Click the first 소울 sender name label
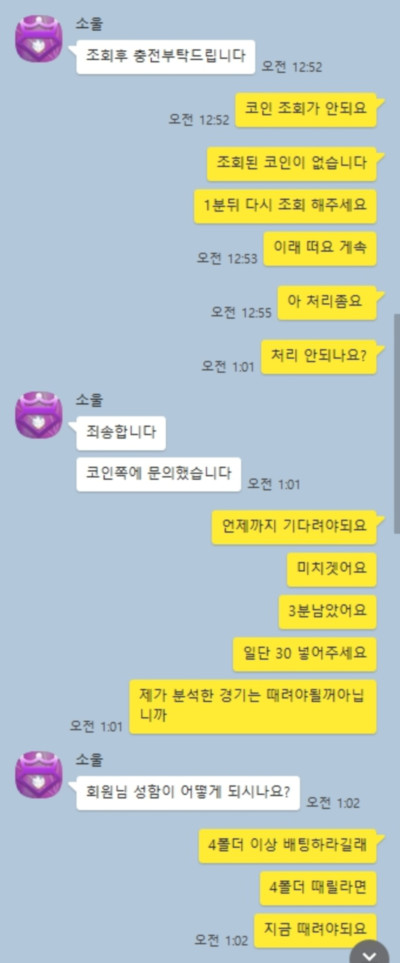This screenshot has width=400, height=963. (89, 25)
